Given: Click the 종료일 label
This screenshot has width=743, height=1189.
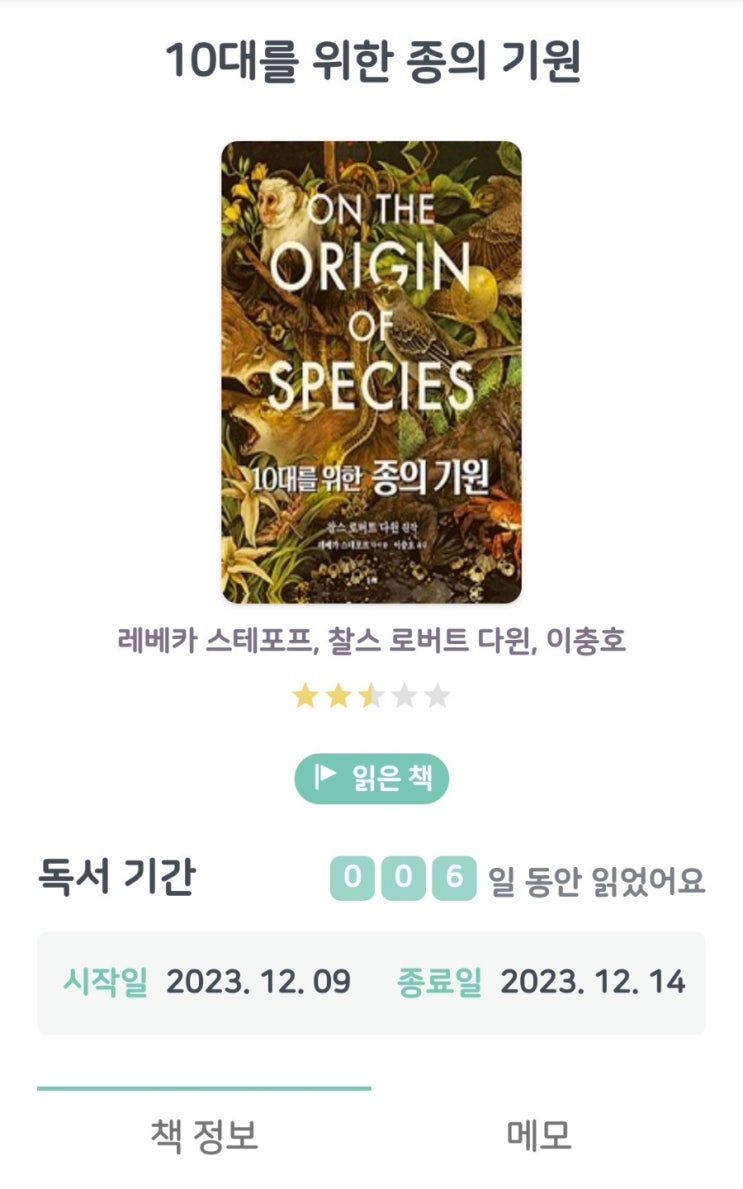Looking at the screenshot, I should tap(439, 982).
